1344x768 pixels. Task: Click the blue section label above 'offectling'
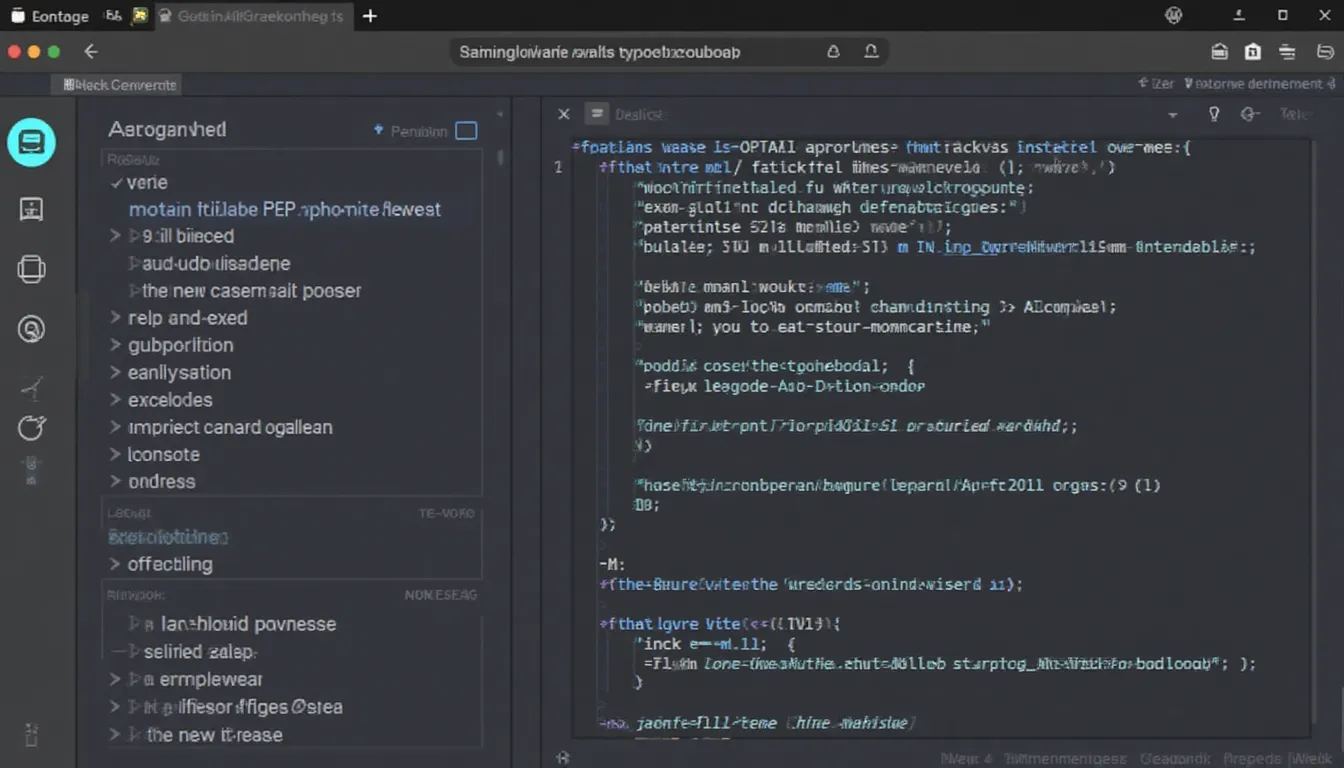[x=168, y=537]
